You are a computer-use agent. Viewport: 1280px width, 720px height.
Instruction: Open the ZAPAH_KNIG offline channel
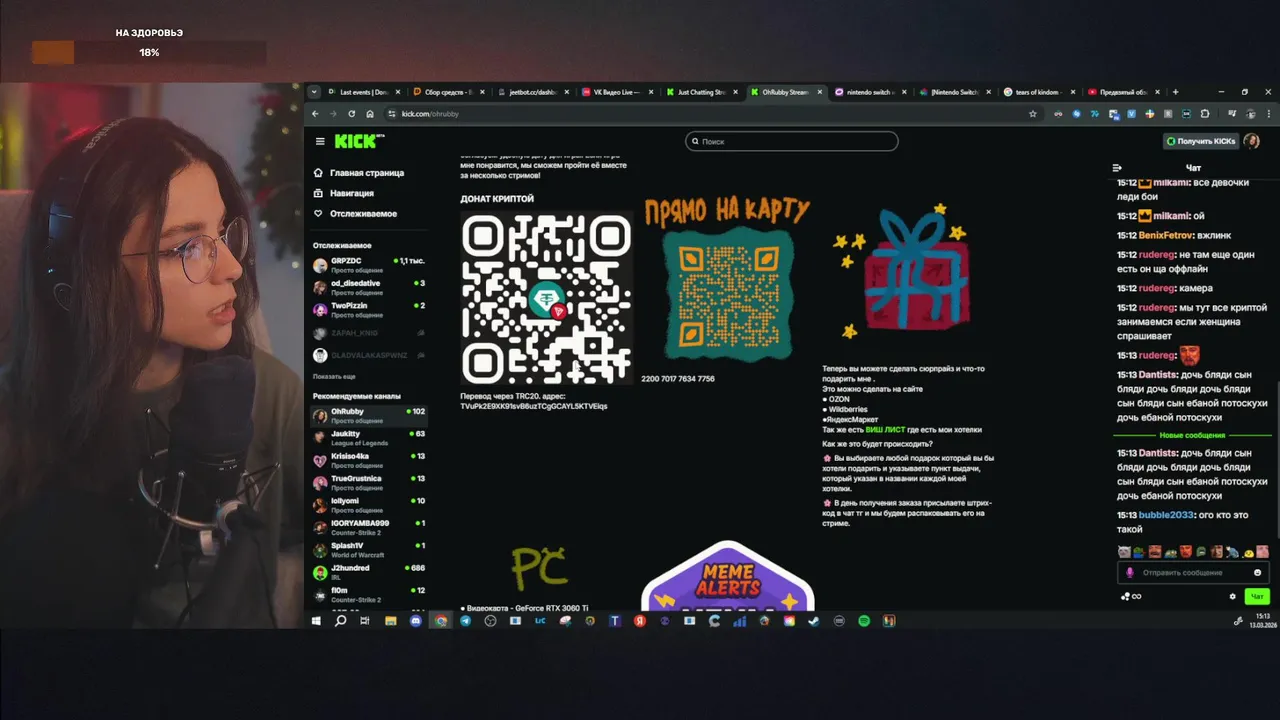tap(368, 333)
